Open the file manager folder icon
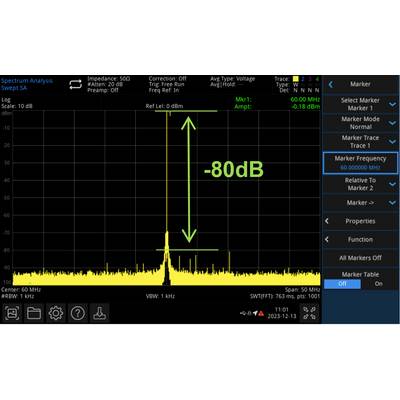This screenshot has height=400, width=400. (34, 313)
